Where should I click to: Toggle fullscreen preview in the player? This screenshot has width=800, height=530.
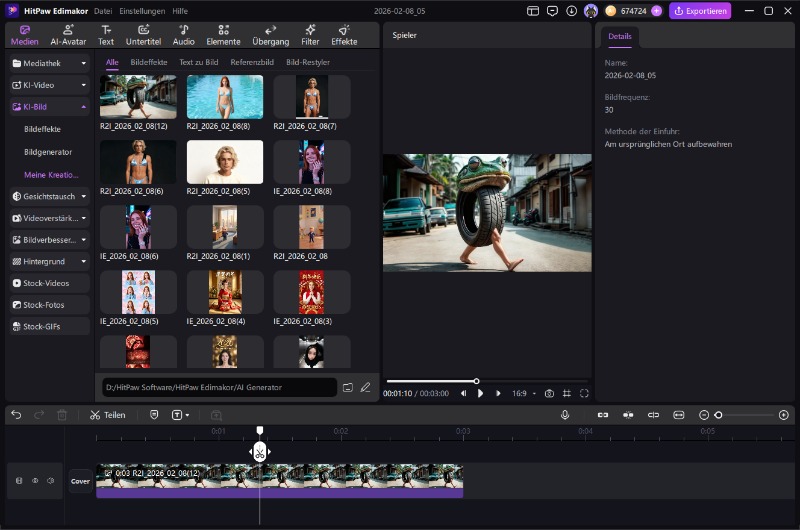click(584, 394)
